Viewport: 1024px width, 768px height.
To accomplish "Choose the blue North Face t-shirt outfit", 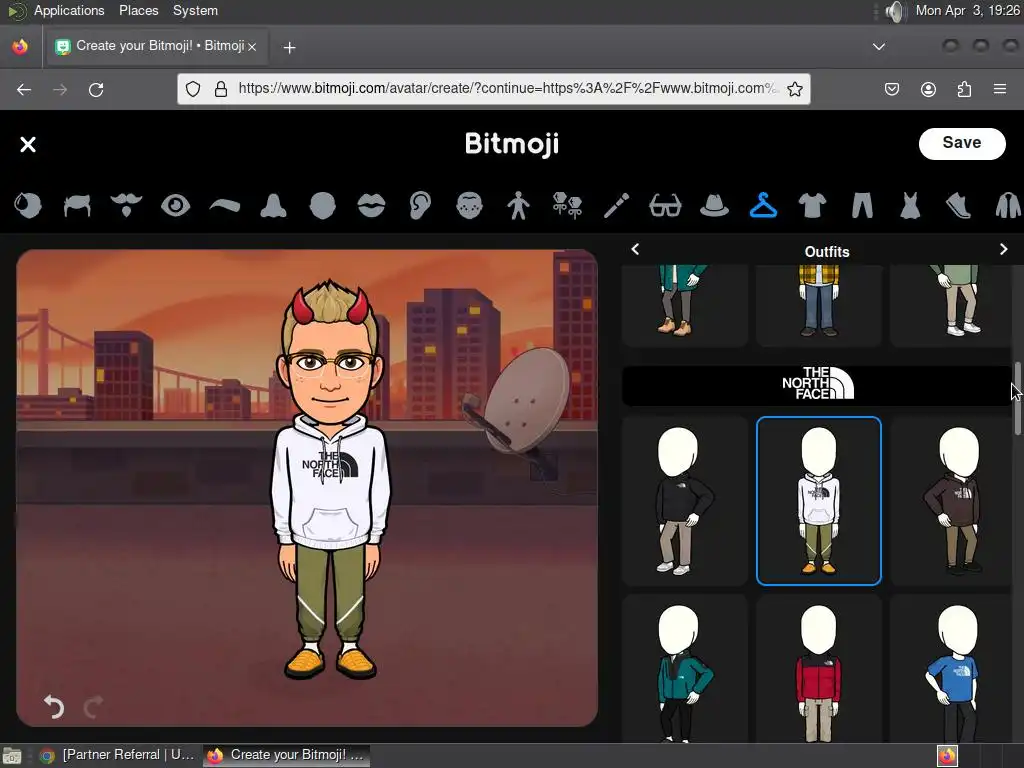I will 951,669.
